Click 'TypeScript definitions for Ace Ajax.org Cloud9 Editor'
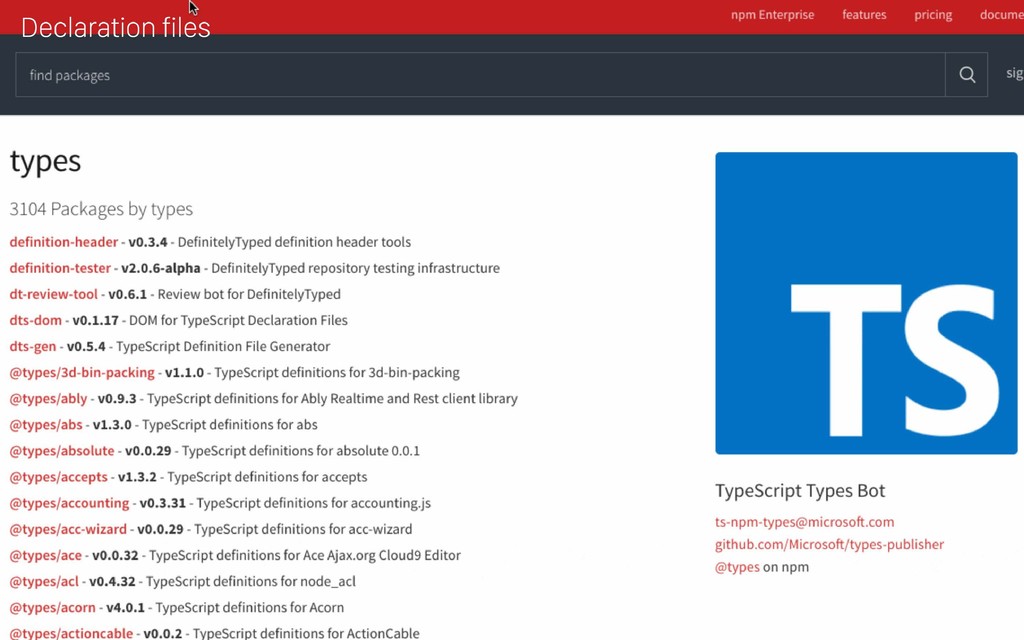1024x640 pixels. click(x=305, y=555)
